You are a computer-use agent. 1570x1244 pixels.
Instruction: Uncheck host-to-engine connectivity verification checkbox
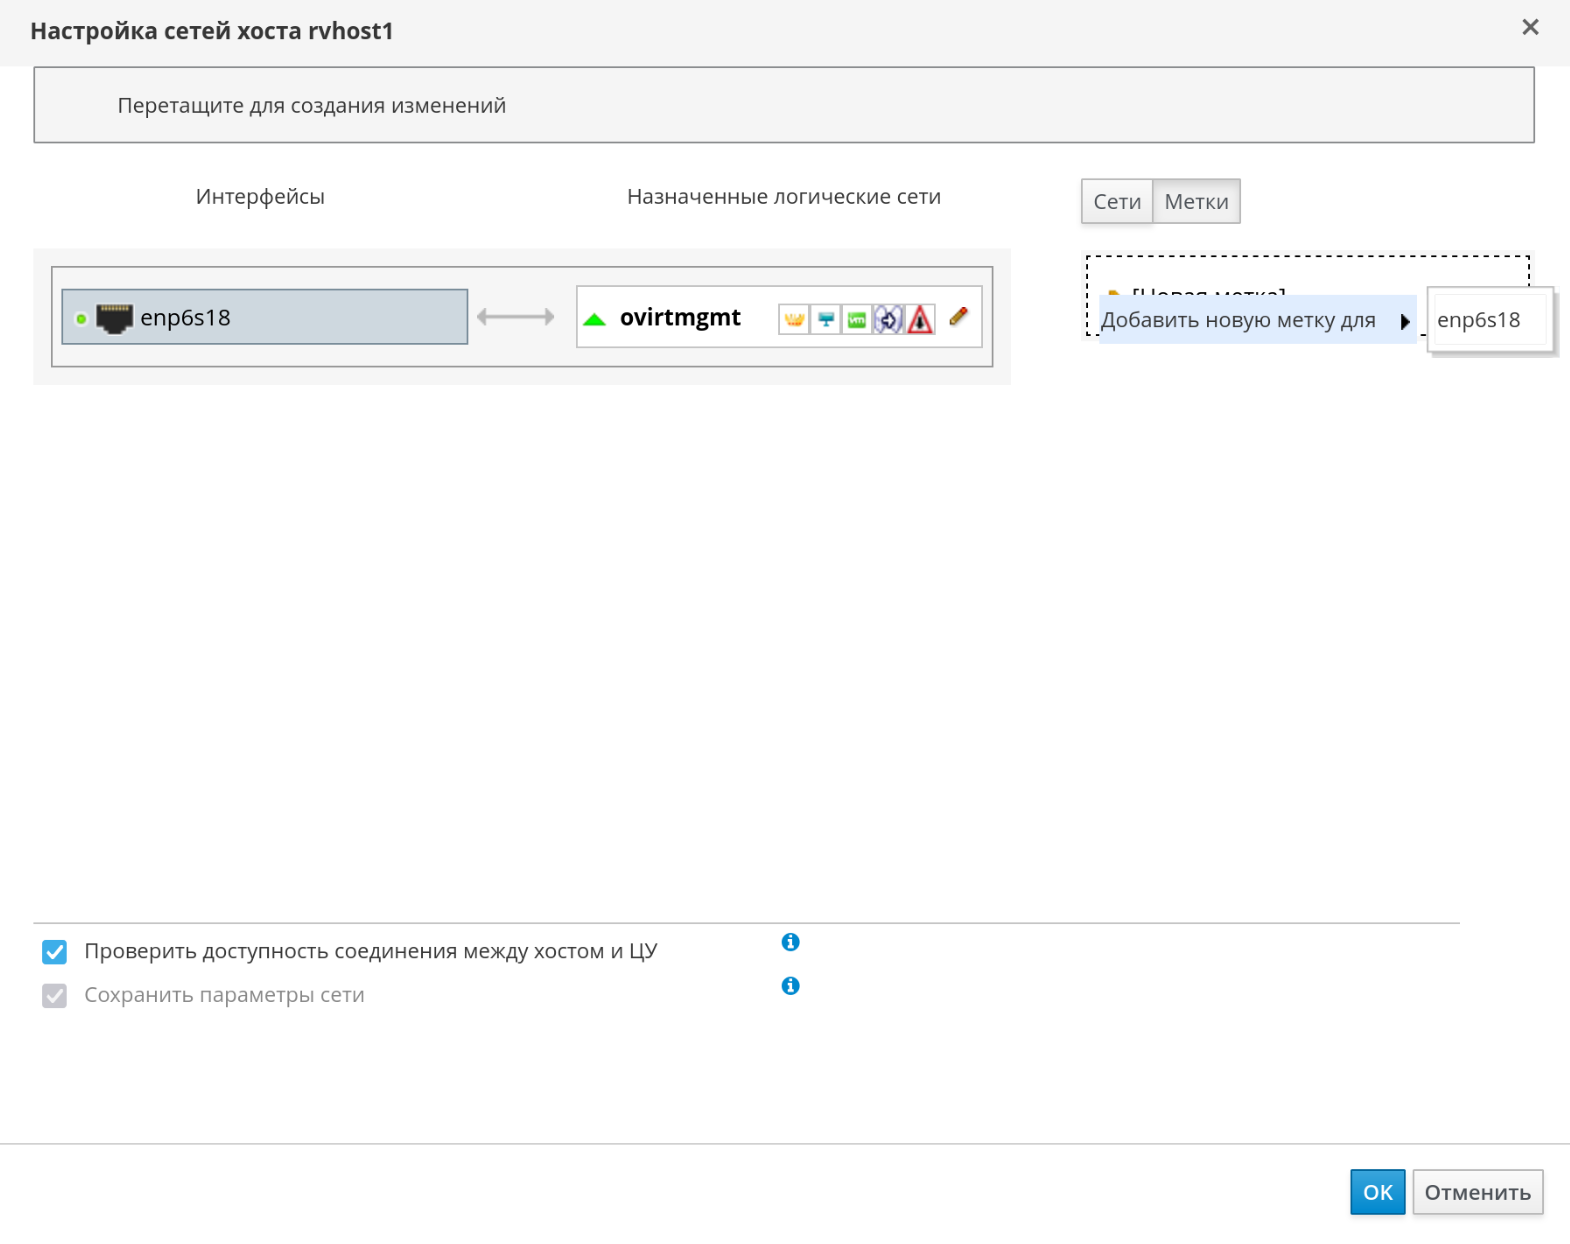pos(55,951)
